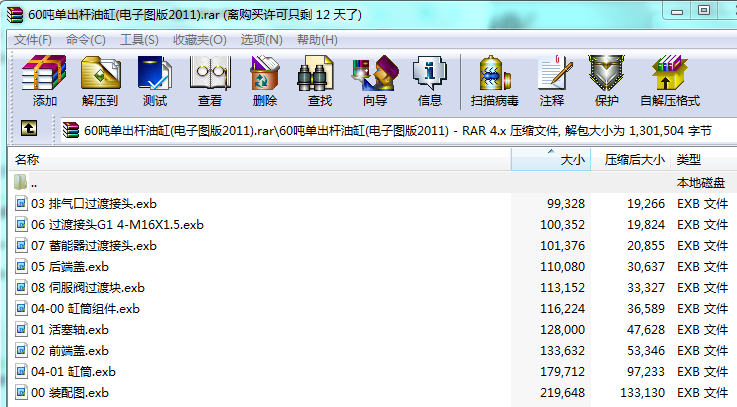
Task: Open the Extract To (解压到) tool
Action: click(100, 80)
